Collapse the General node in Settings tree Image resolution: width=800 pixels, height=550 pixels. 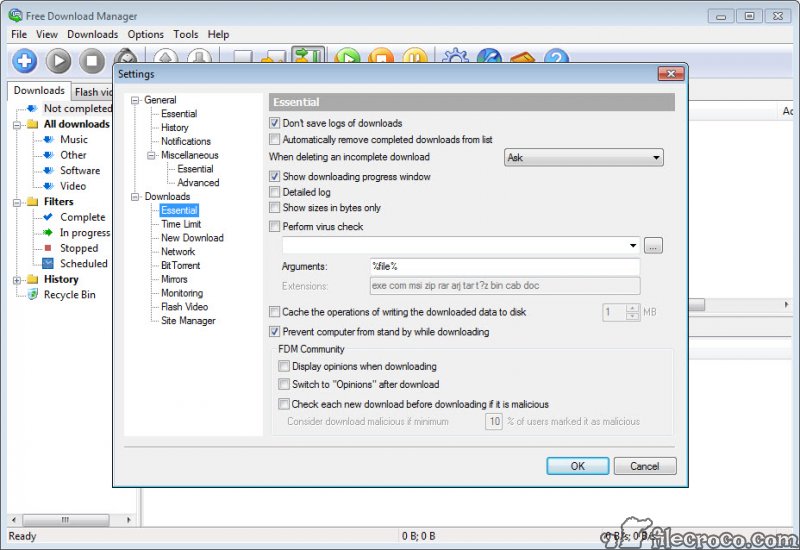coord(135,101)
